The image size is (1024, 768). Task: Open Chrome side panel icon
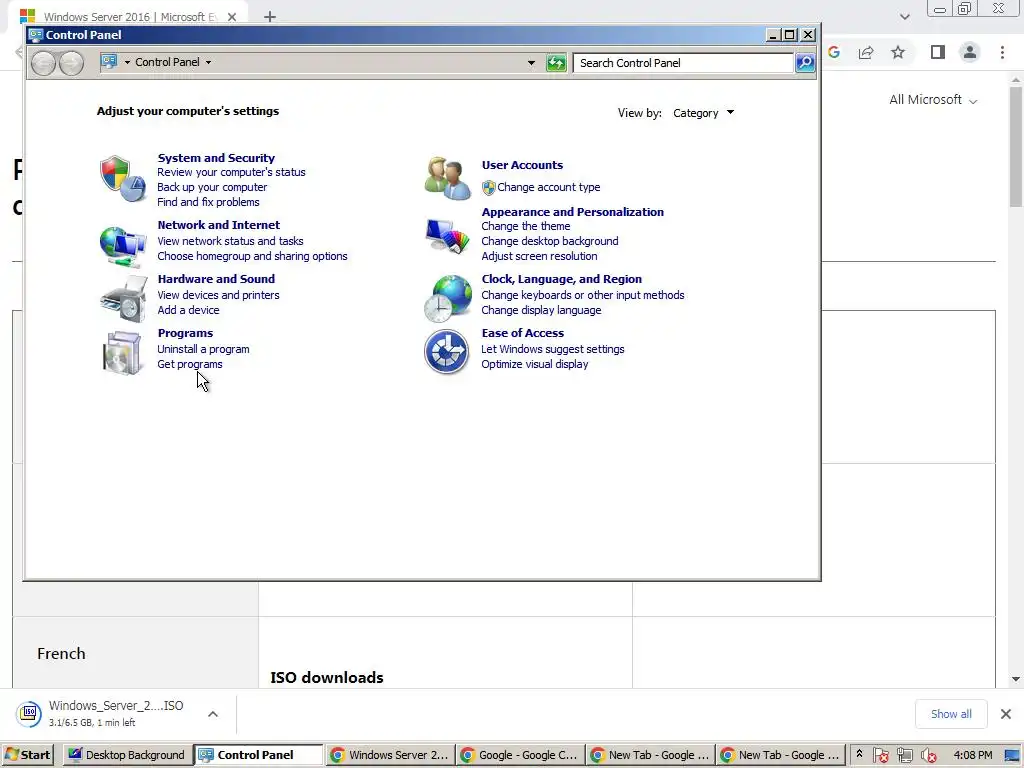[x=938, y=52]
